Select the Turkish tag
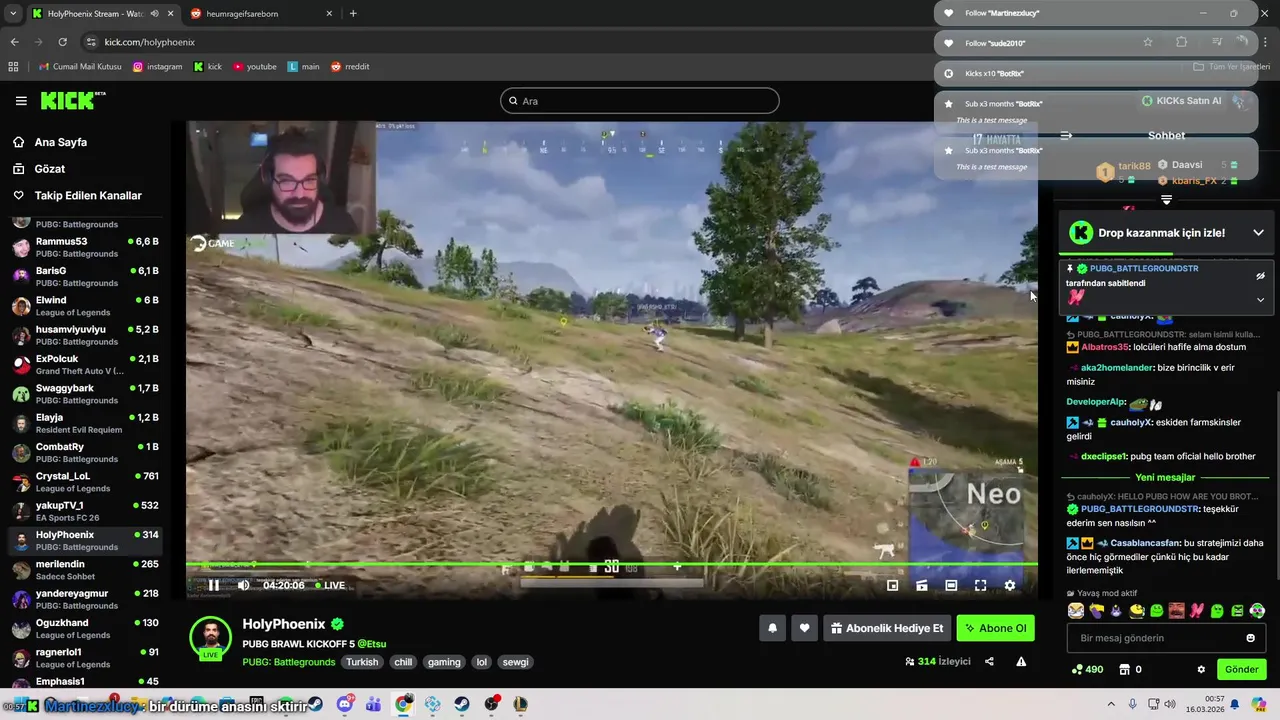This screenshot has height=720, width=1280. (362, 662)
